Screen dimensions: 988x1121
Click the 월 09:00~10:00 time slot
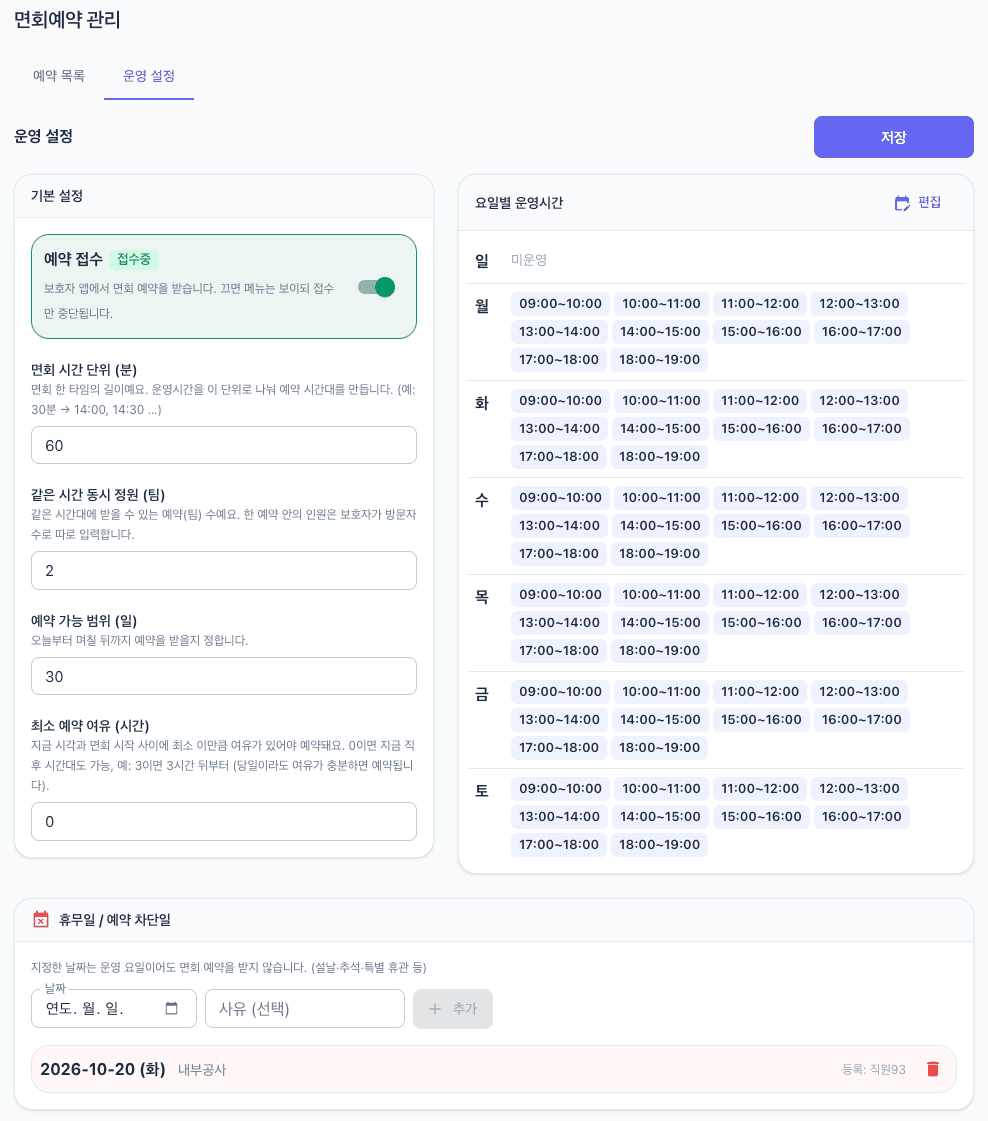coord(560,304)
